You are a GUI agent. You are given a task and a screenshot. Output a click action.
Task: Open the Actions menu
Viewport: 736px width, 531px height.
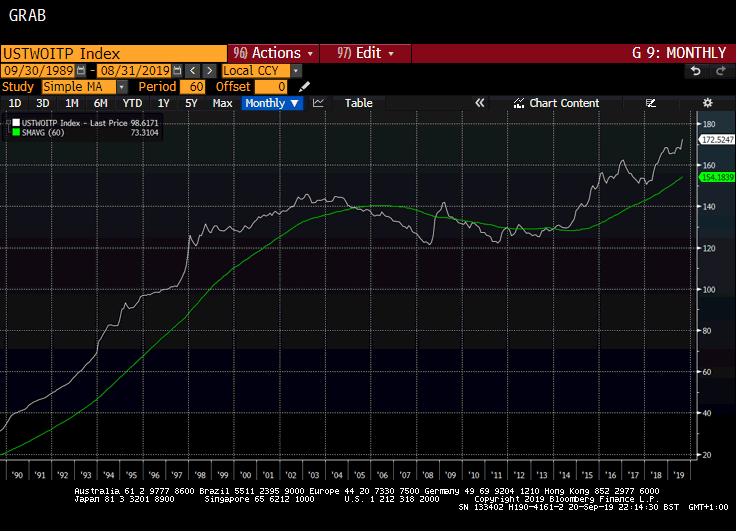pos(273,53)
